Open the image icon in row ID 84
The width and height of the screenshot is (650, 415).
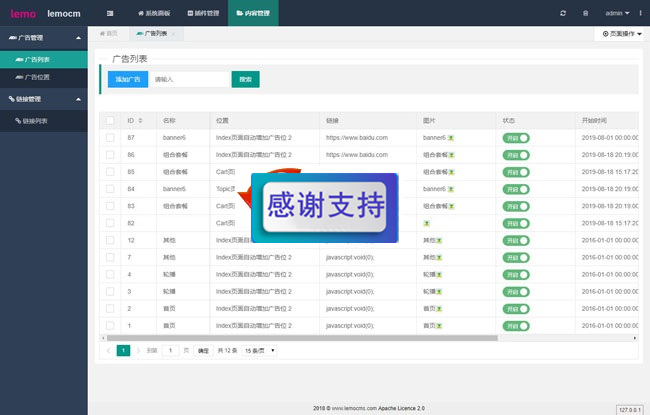click(451, 189)
